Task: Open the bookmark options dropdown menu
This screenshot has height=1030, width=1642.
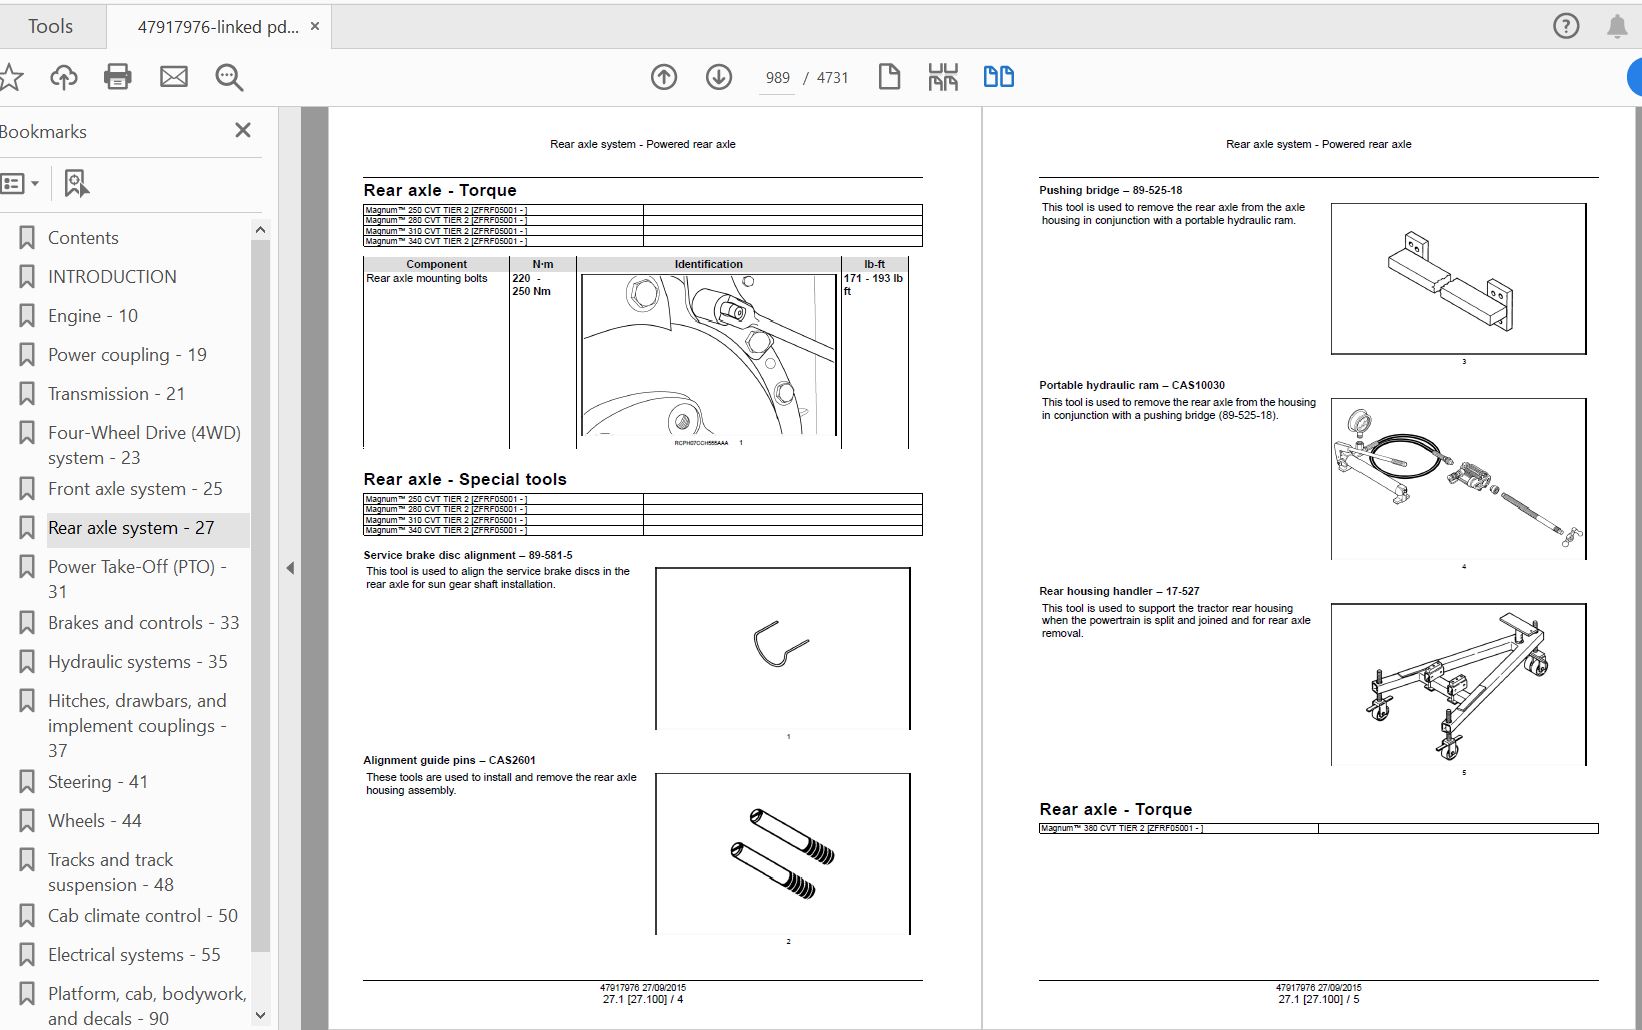Action: [20, 183]
